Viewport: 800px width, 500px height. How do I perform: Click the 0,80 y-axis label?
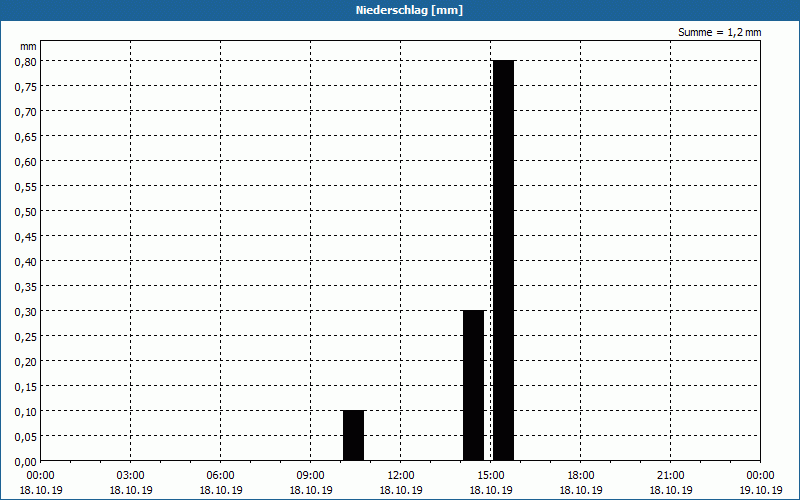[x=26, y=62]
